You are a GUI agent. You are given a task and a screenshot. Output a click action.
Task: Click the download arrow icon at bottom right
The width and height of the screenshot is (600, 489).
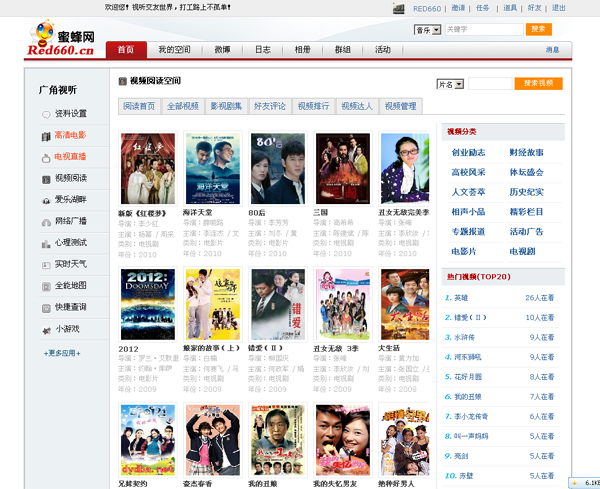tap(574, 483)
